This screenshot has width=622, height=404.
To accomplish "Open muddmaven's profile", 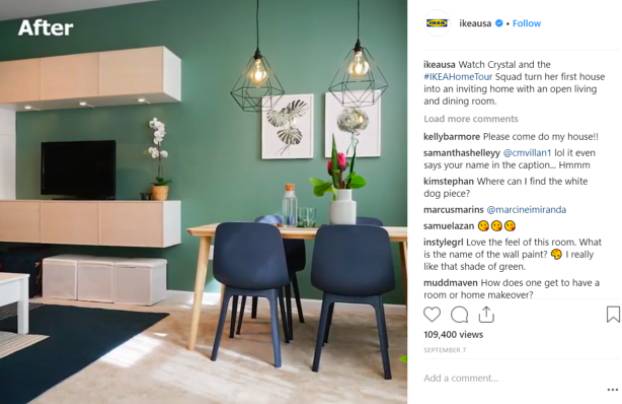I will coord(451,283).
